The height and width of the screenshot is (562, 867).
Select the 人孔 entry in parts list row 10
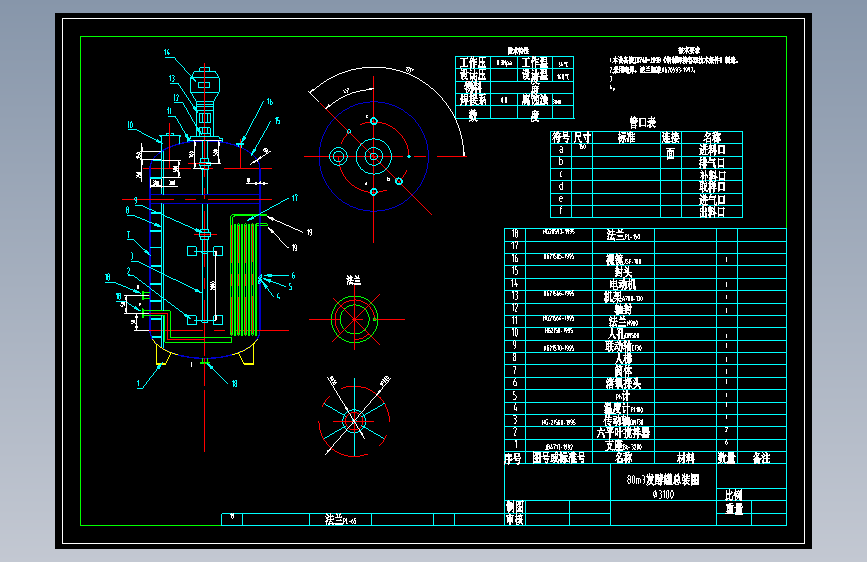click(623, 334)
